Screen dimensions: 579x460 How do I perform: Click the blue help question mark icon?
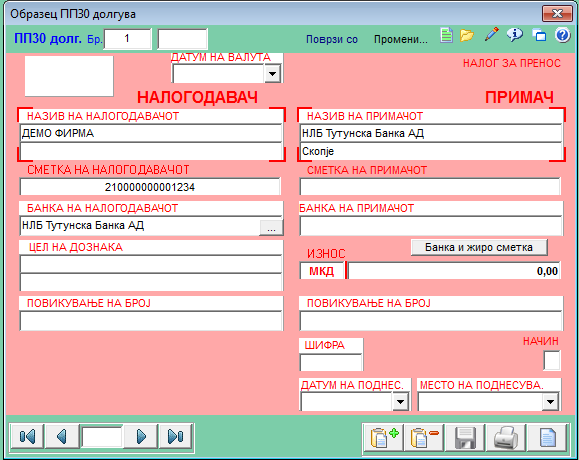[x=562, y=35]
